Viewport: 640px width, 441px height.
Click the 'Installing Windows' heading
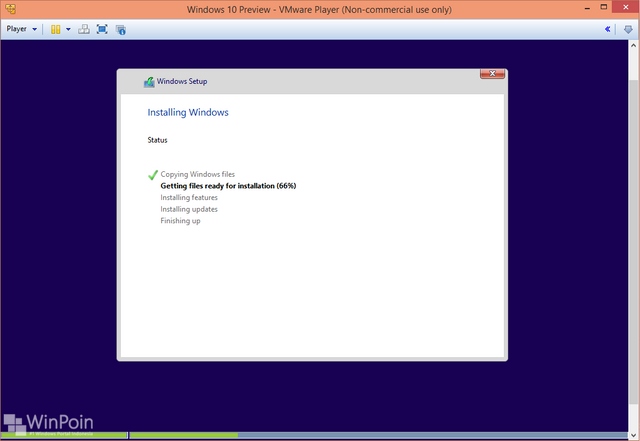pyautogui.click(x=188, y=112)
